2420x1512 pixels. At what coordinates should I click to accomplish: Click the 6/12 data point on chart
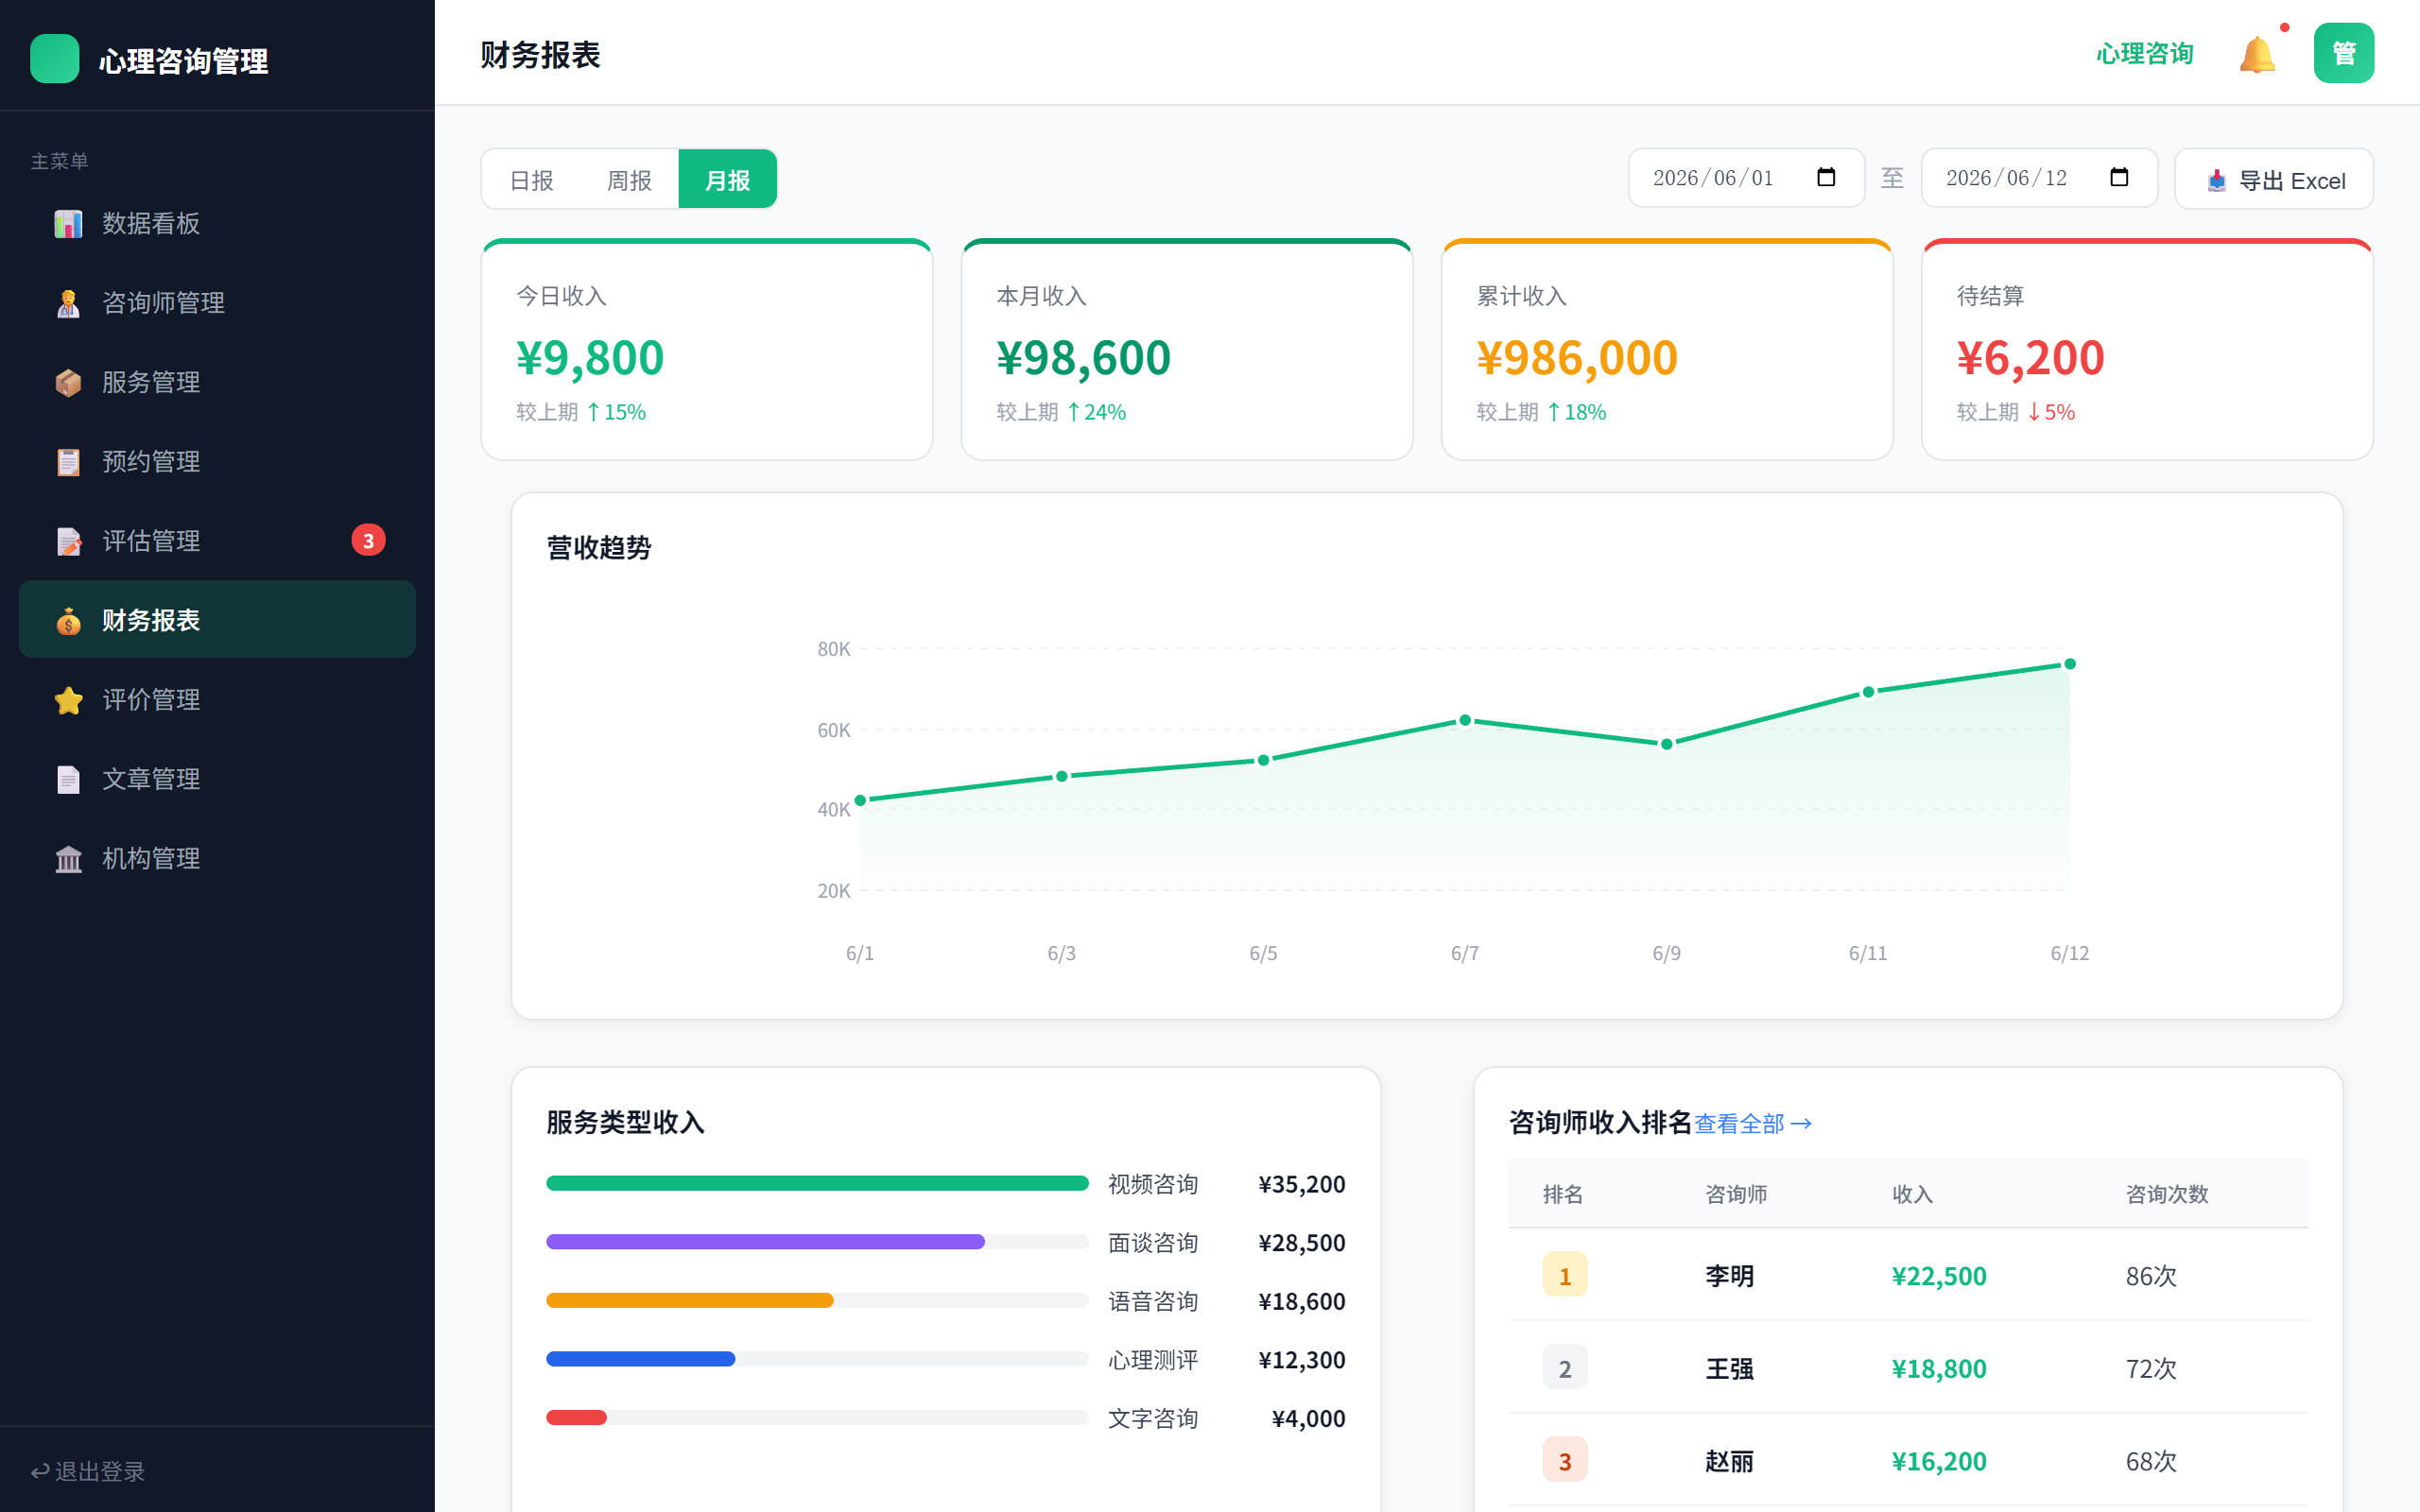pos(2070,664)
